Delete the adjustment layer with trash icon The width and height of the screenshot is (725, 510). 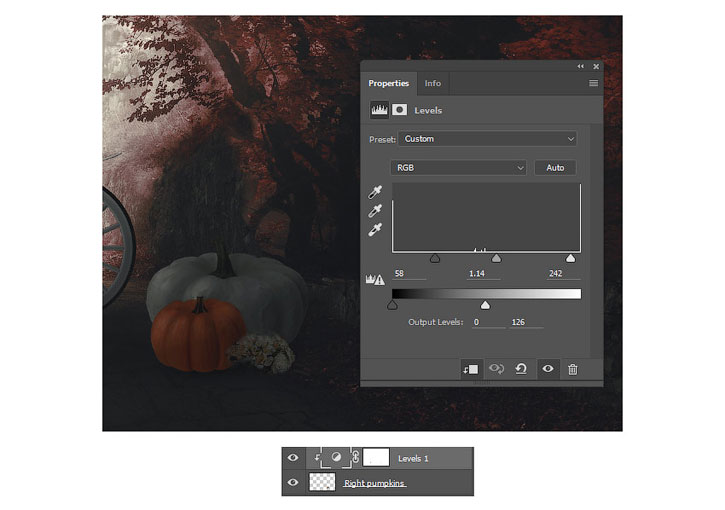pyautogui.click(x=572, y=369)
